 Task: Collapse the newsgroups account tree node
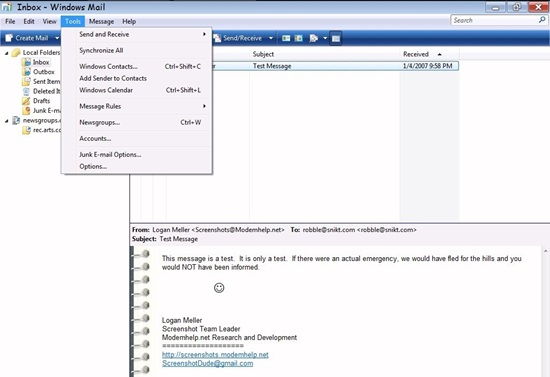coord(7,121)
